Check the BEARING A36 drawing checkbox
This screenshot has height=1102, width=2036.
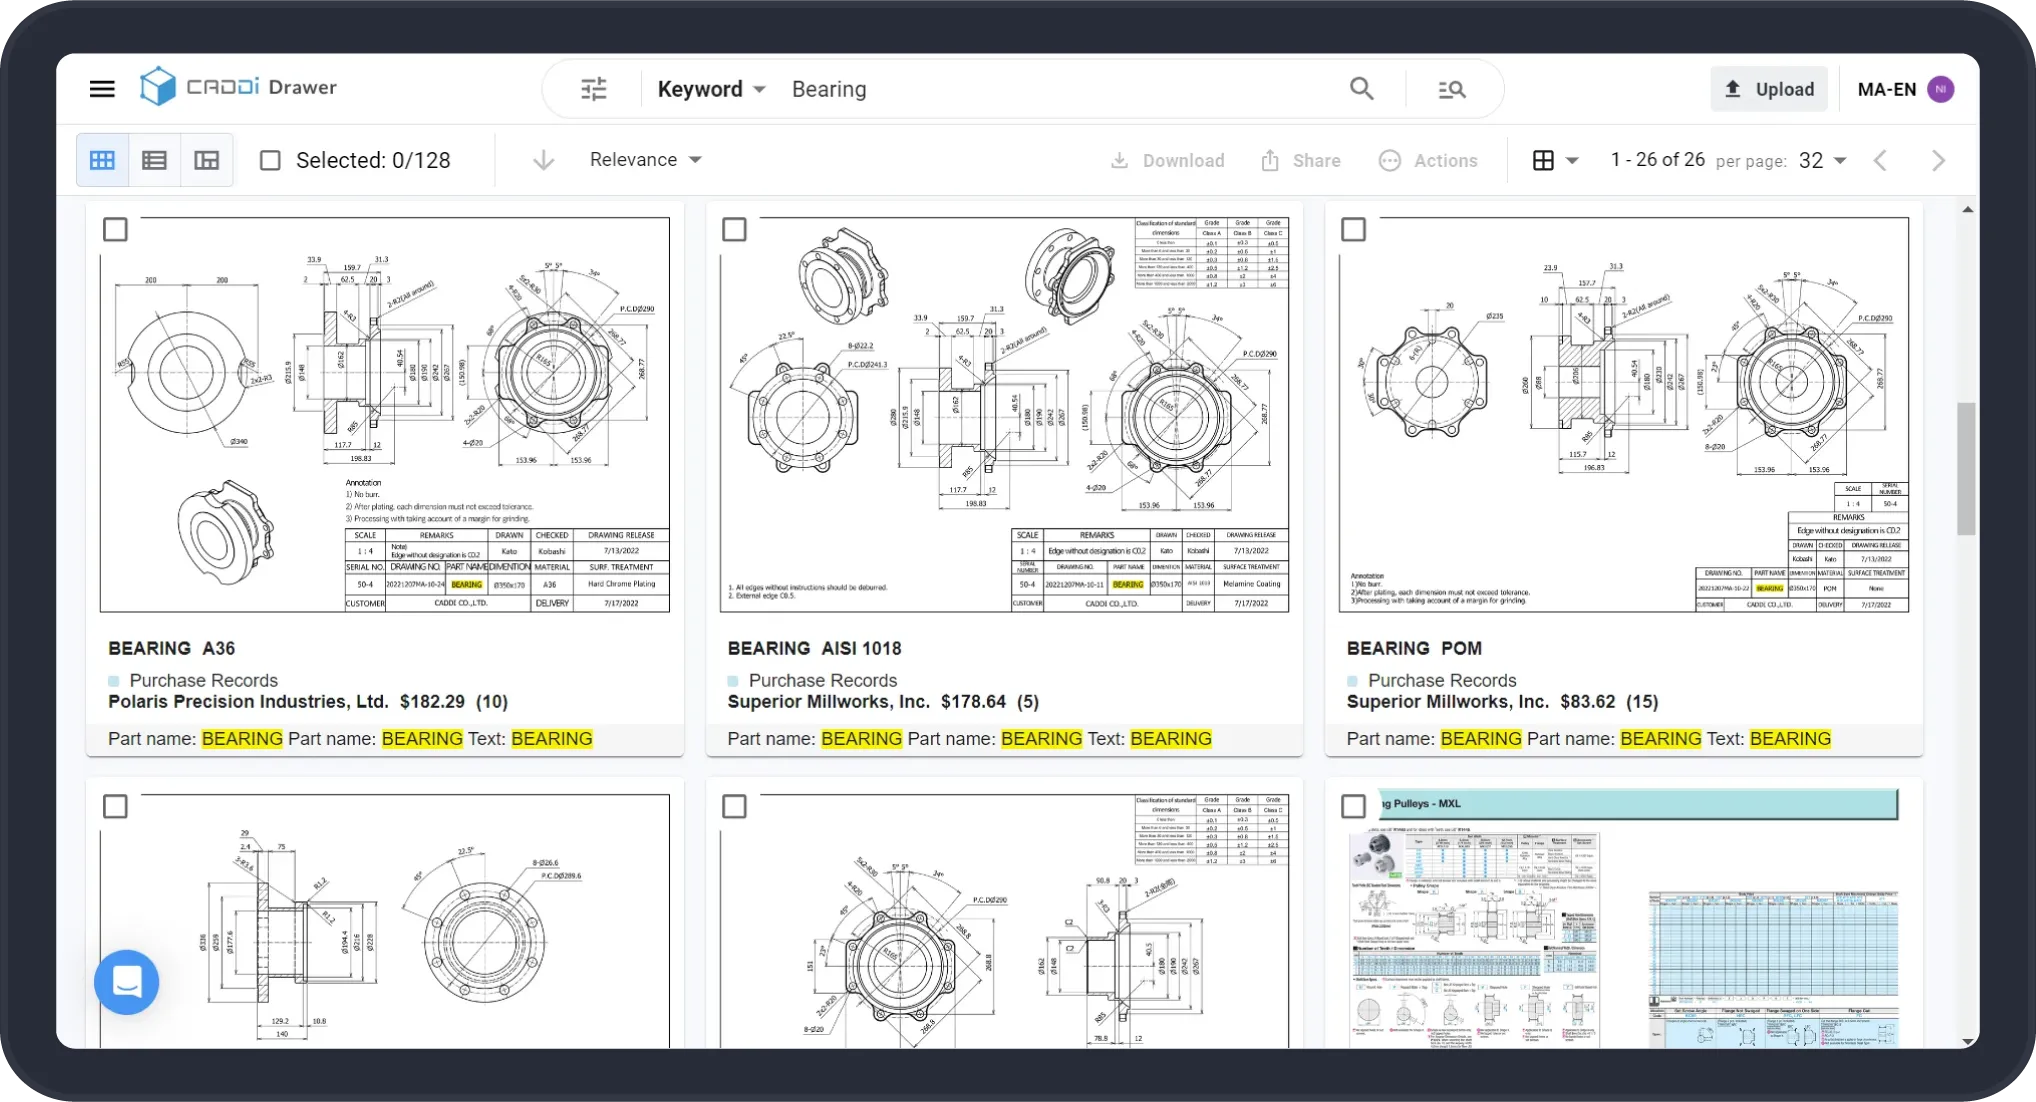(x=115, y=229)
